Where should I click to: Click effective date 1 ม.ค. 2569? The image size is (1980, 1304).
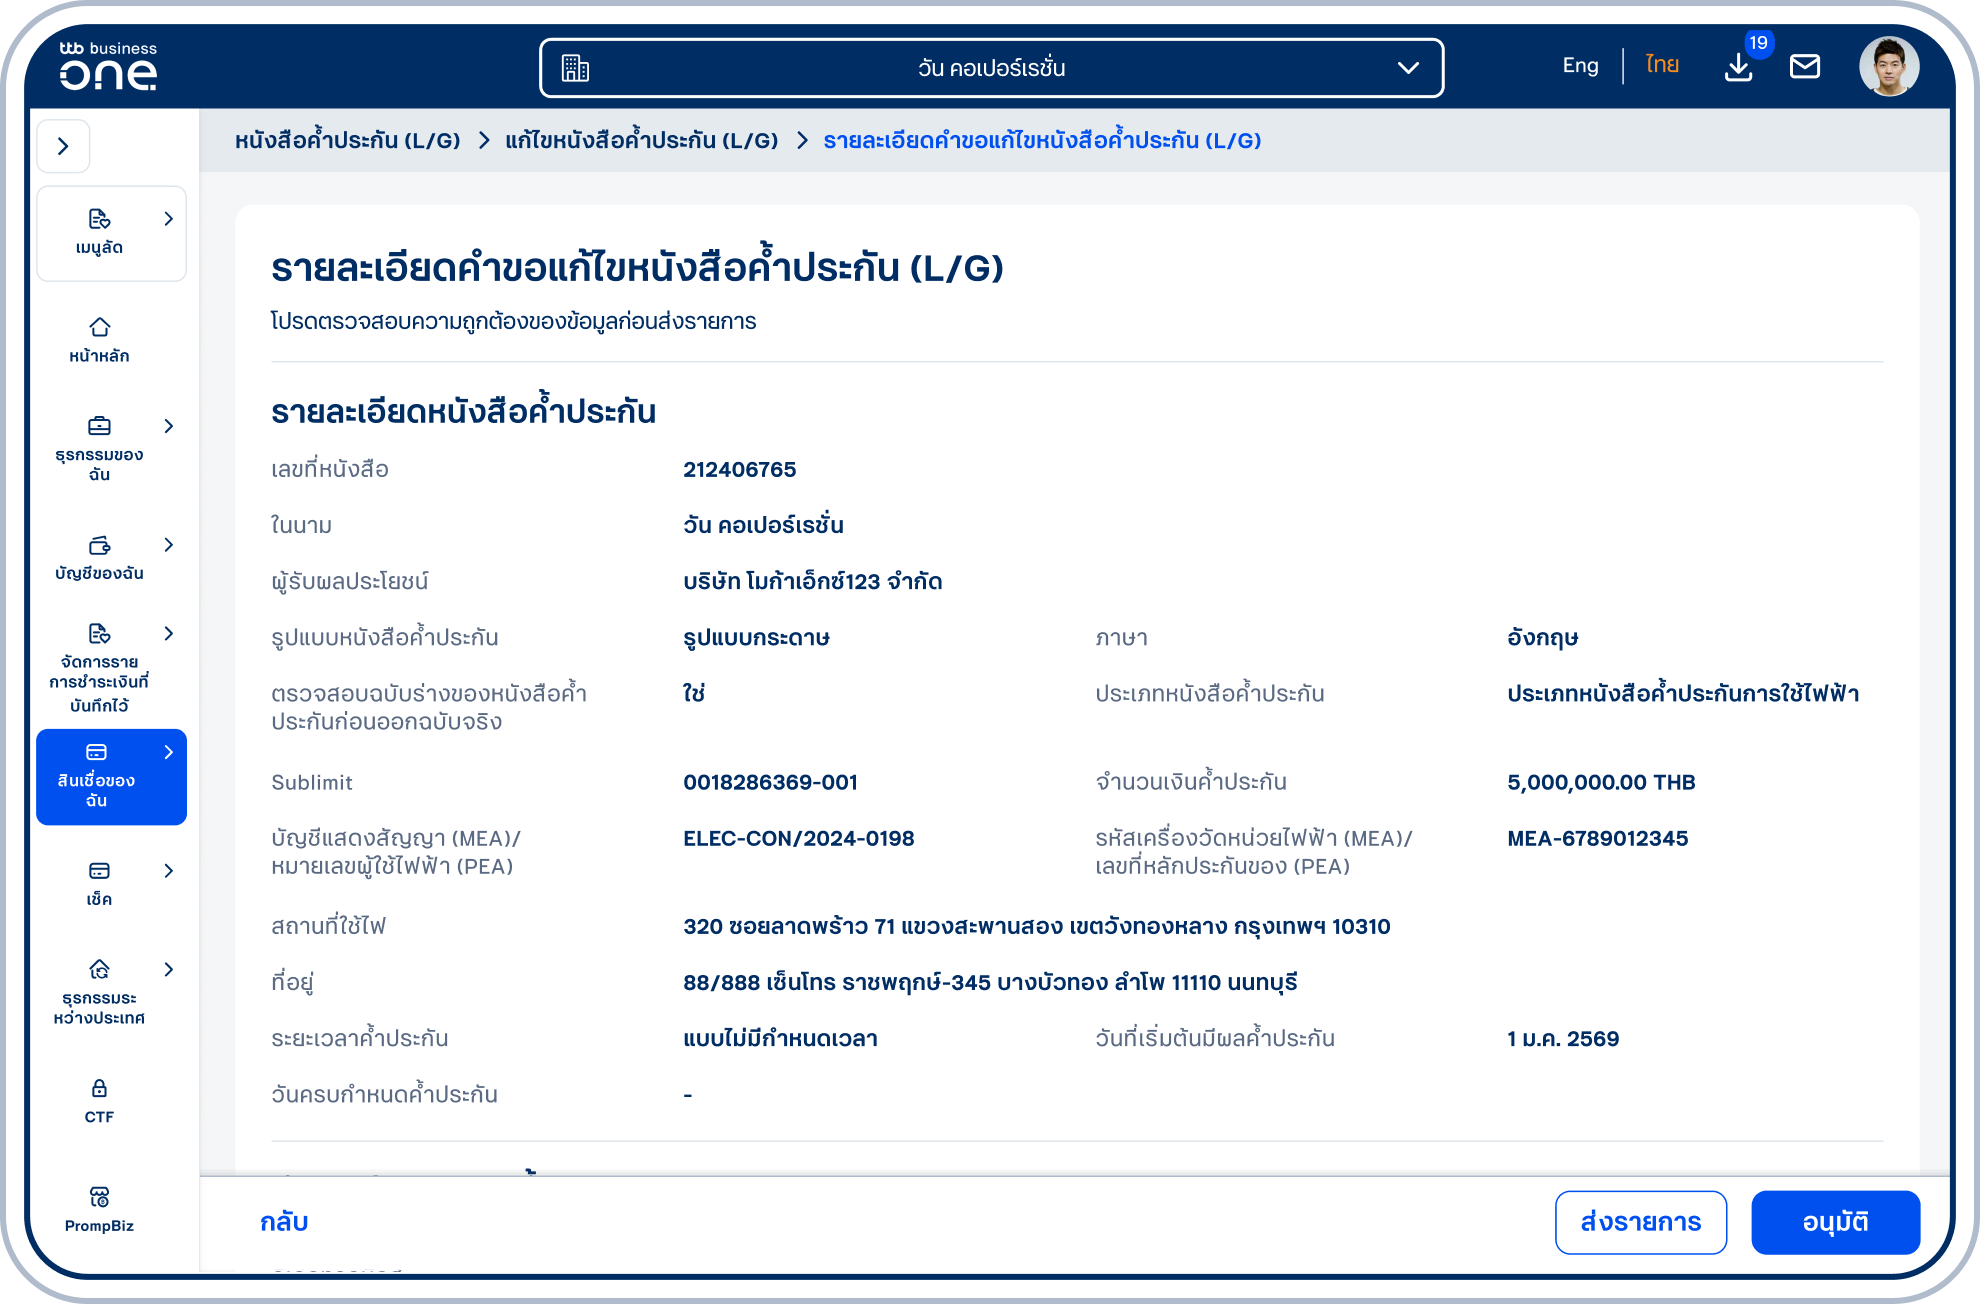[1563, 1038]
